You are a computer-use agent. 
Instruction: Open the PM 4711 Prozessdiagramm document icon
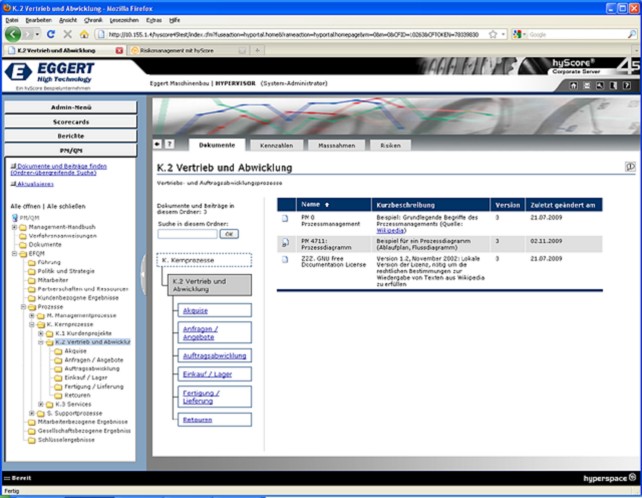coord(284,242)
